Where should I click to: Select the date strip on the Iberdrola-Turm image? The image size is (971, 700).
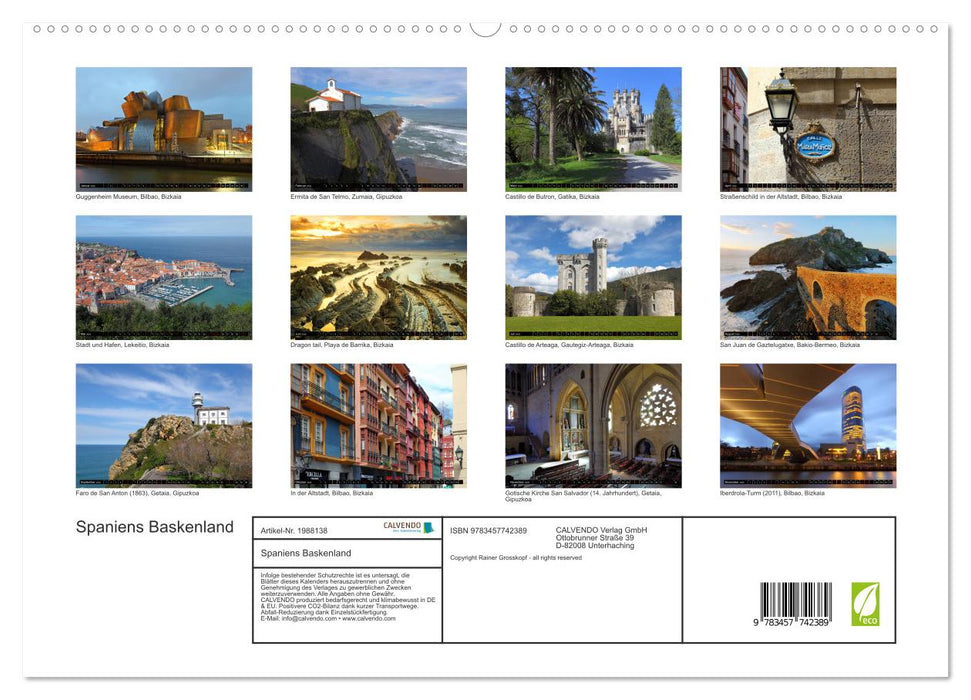pos(807,481)
